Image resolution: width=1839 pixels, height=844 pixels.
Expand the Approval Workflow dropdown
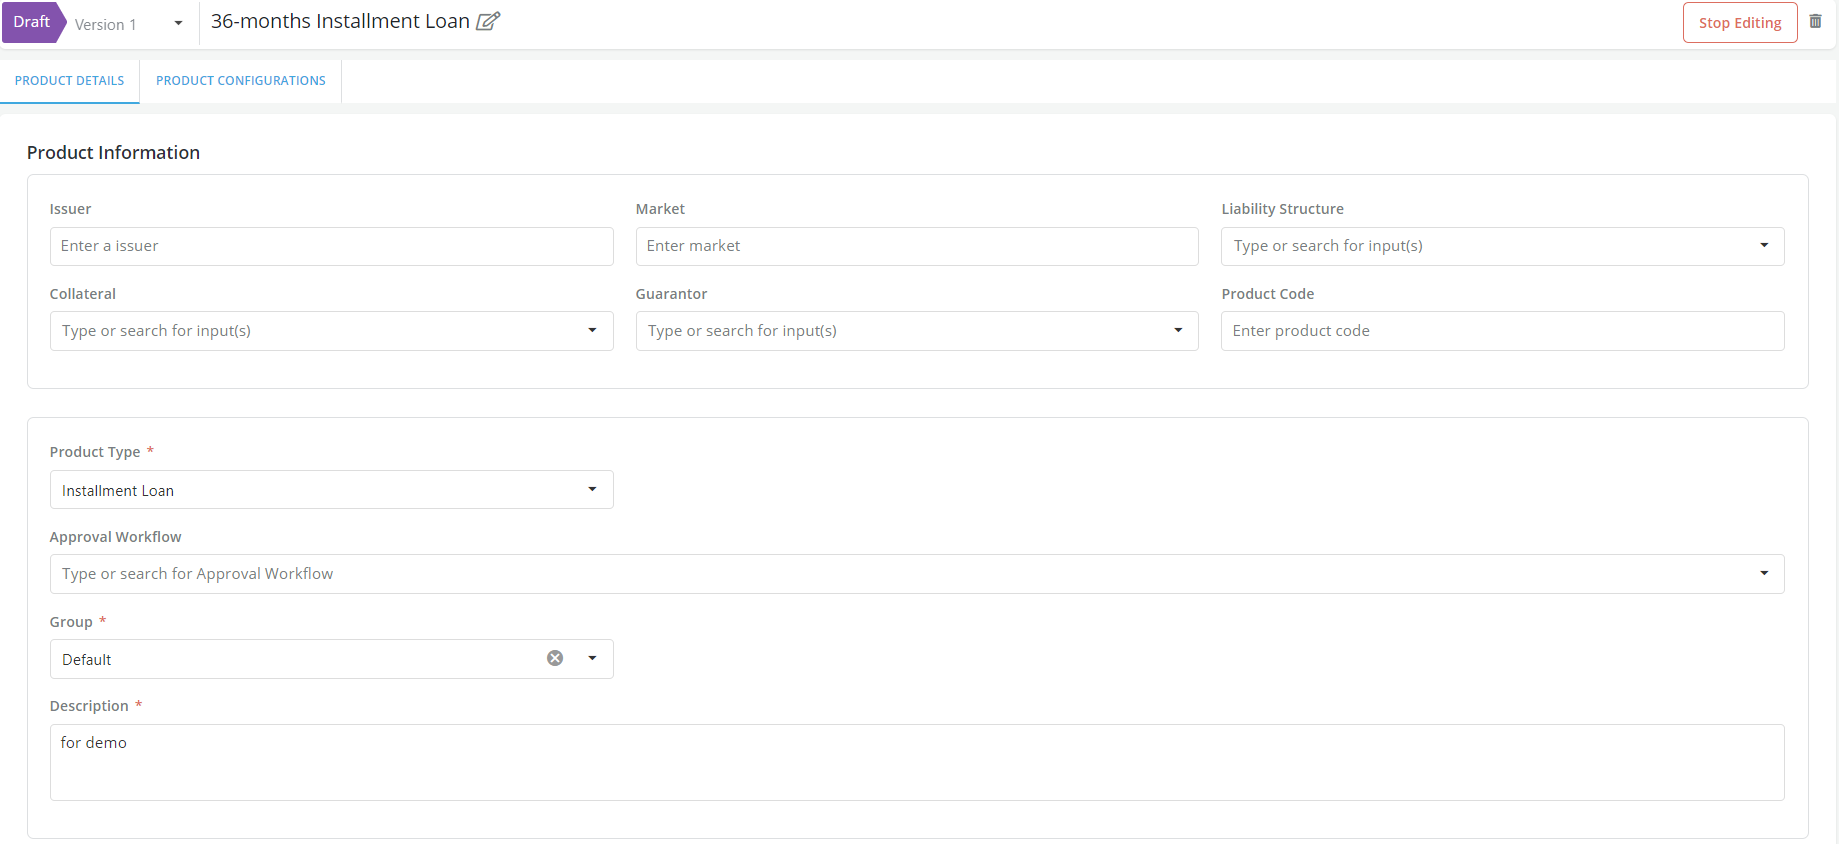[x=1763, y=574]
